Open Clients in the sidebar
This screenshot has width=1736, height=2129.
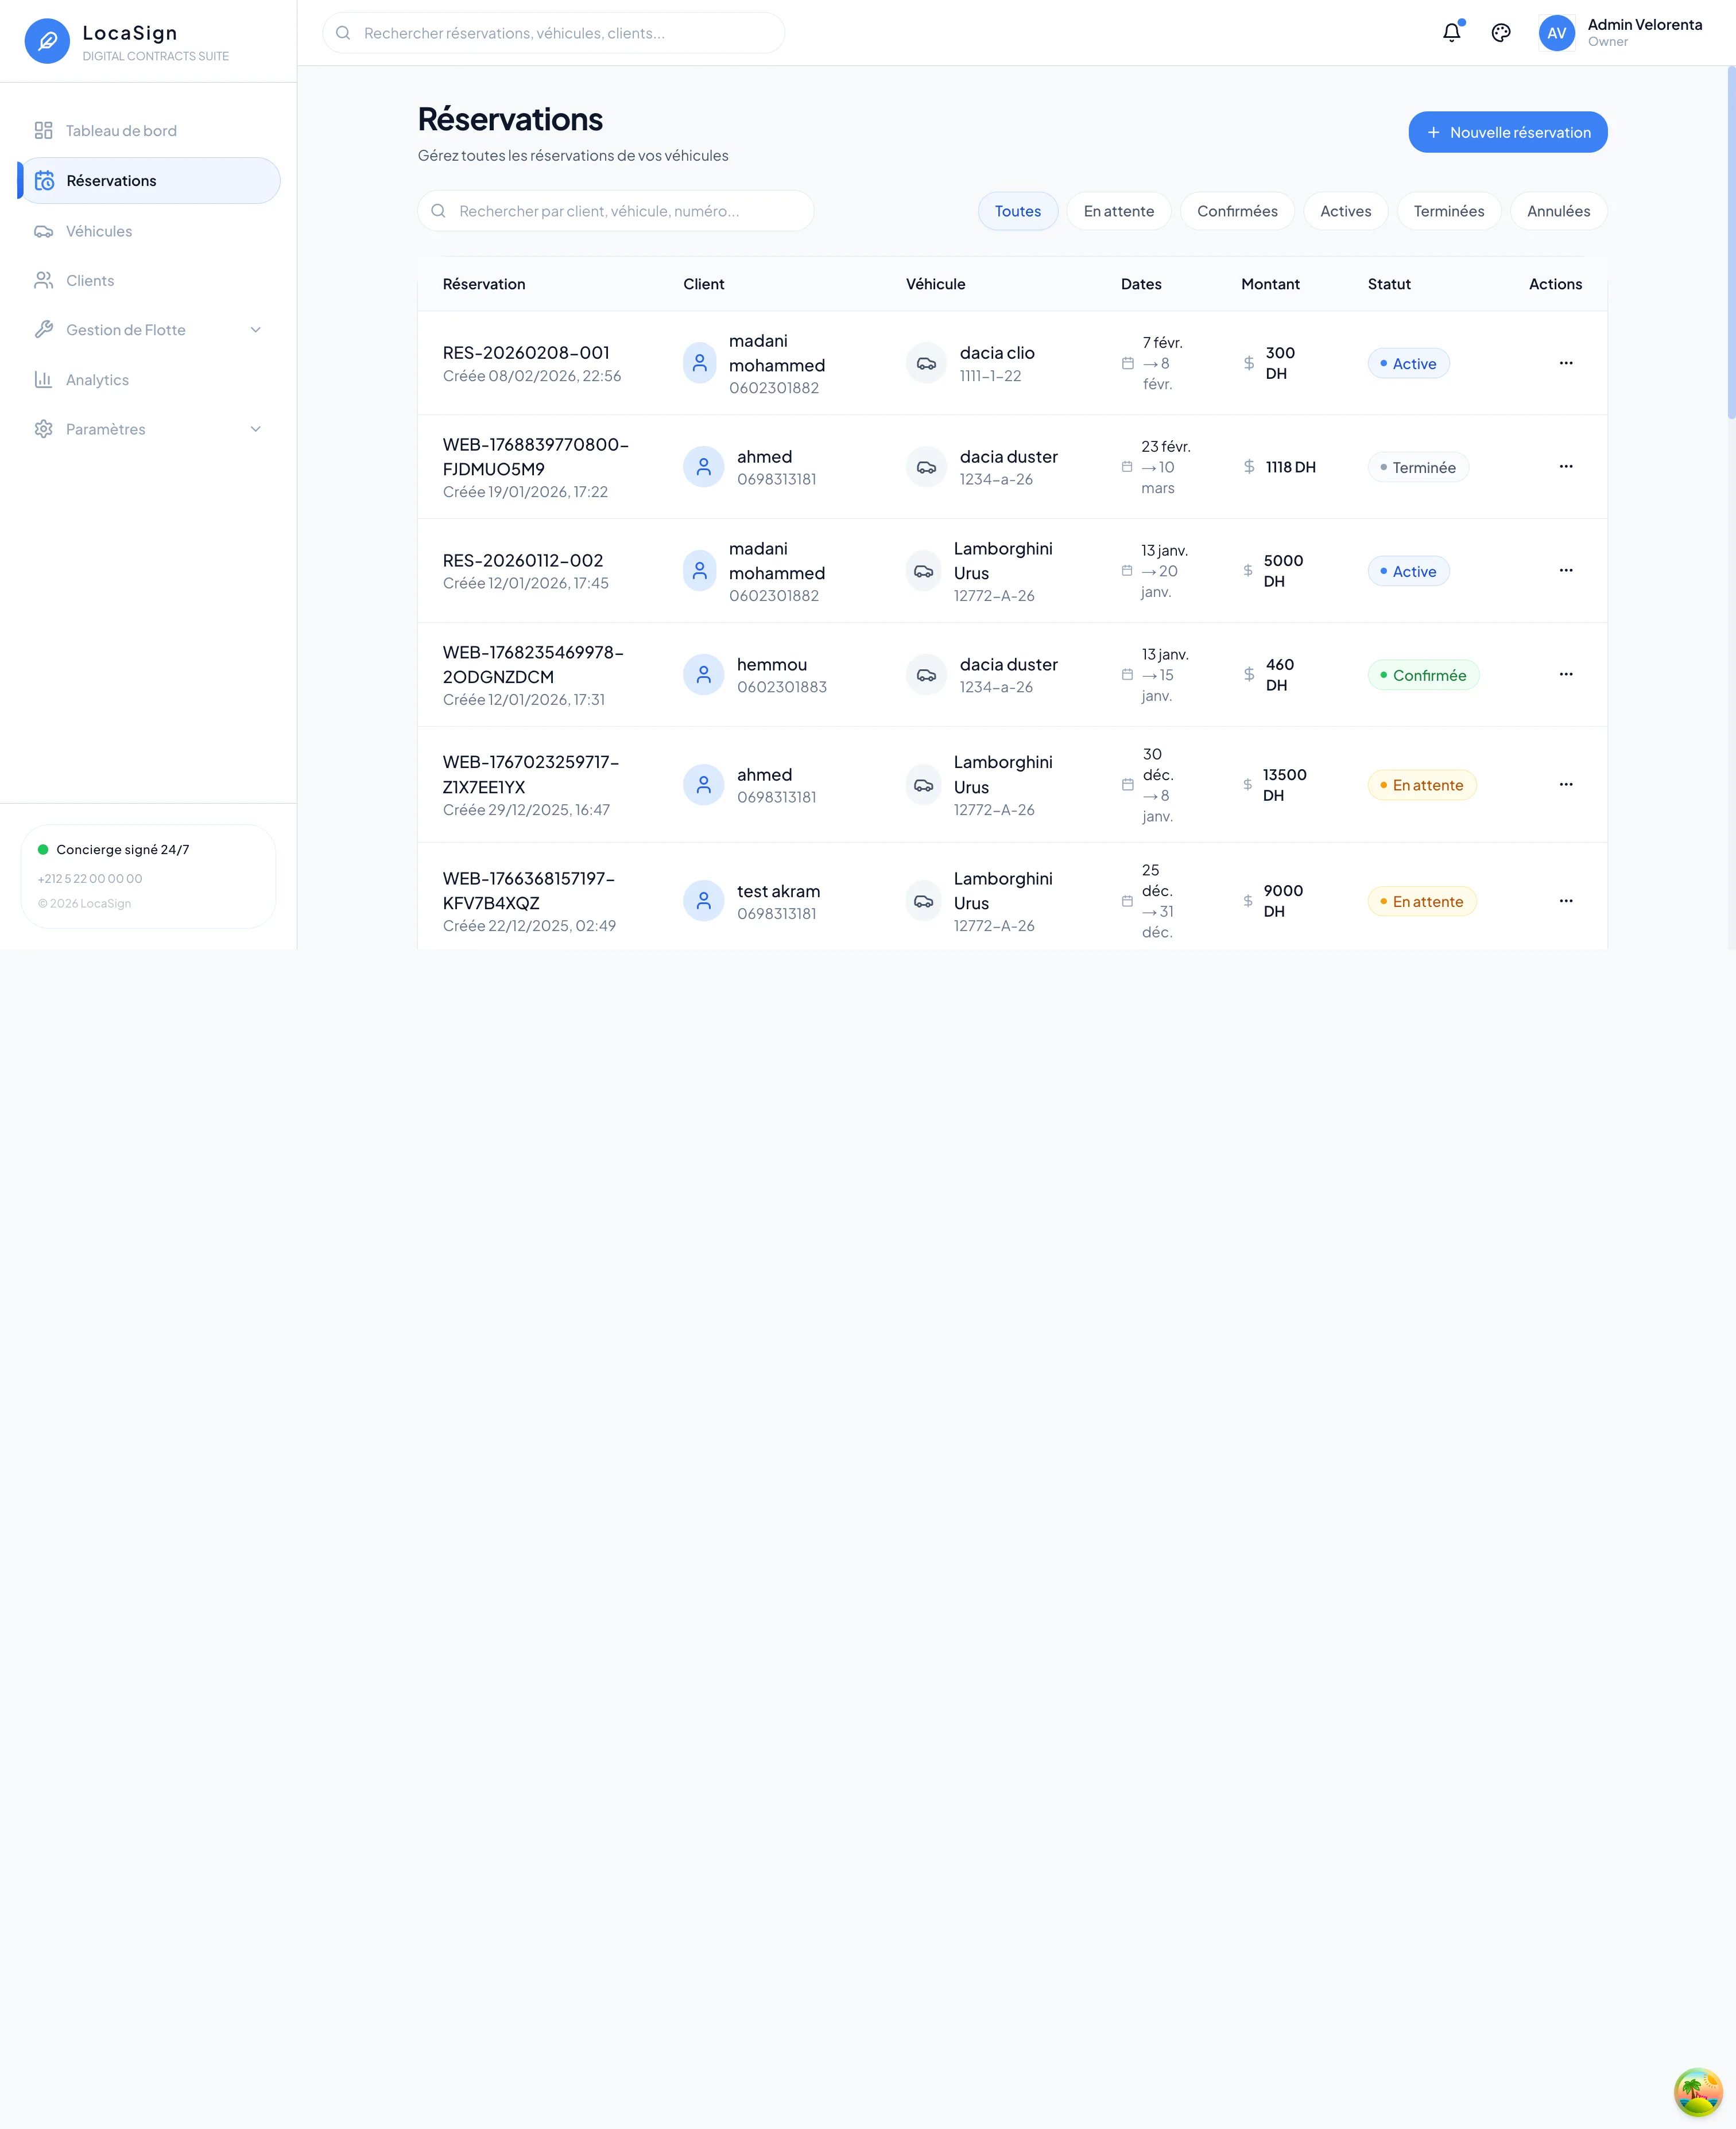[90, 281]
